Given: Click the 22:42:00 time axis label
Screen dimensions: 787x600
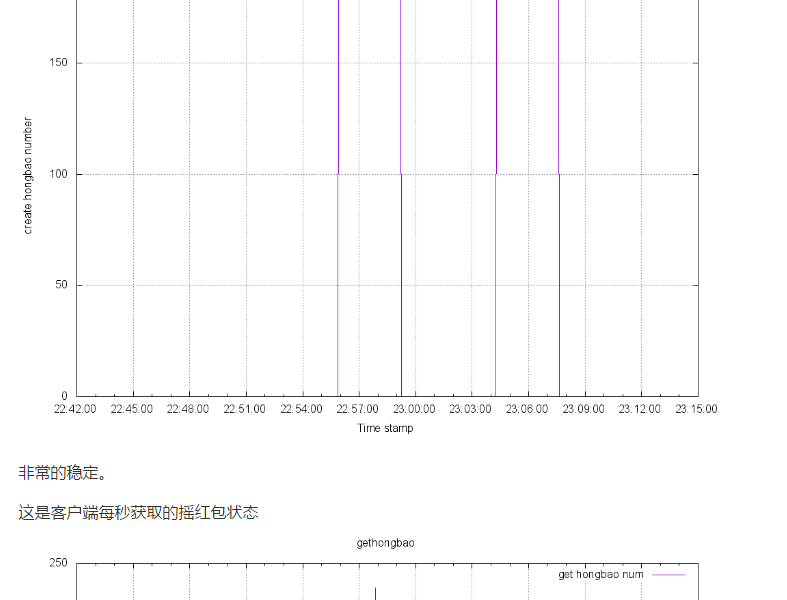Looking at the screenshot, I should point(75,409).
